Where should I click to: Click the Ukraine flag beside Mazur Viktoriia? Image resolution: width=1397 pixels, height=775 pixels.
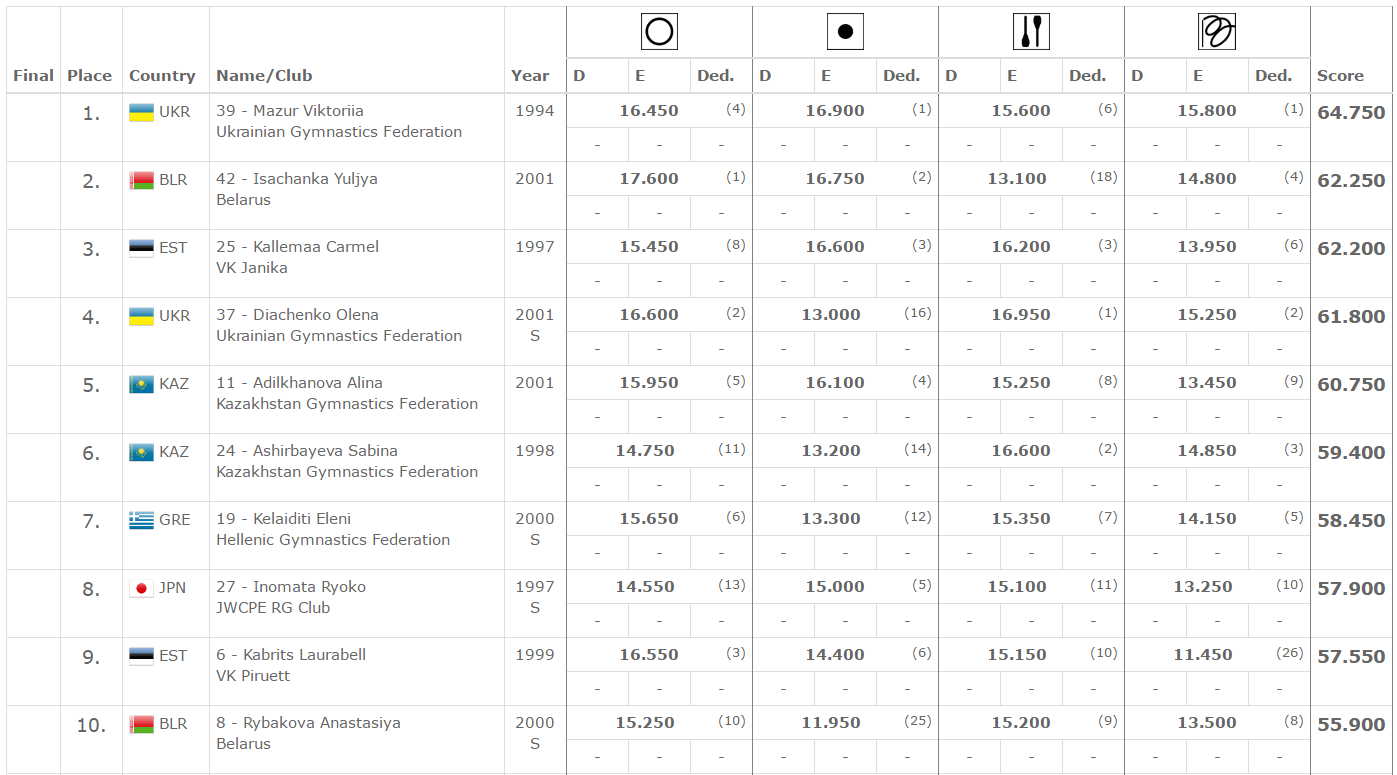141,112
